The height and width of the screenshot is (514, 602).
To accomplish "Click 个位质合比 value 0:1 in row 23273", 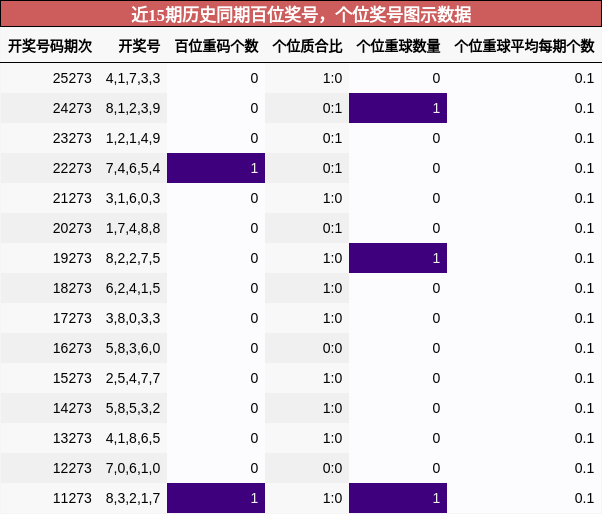I will point(332,138).
